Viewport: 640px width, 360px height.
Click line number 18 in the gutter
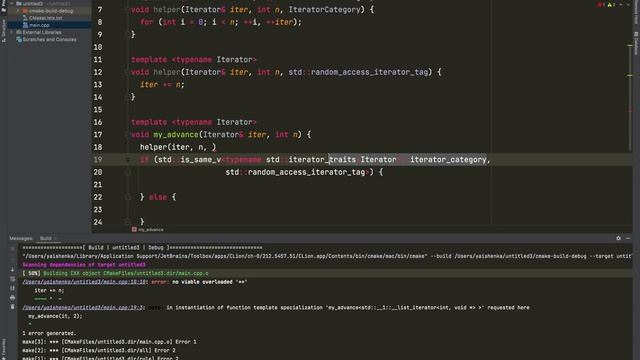point(98,147)
